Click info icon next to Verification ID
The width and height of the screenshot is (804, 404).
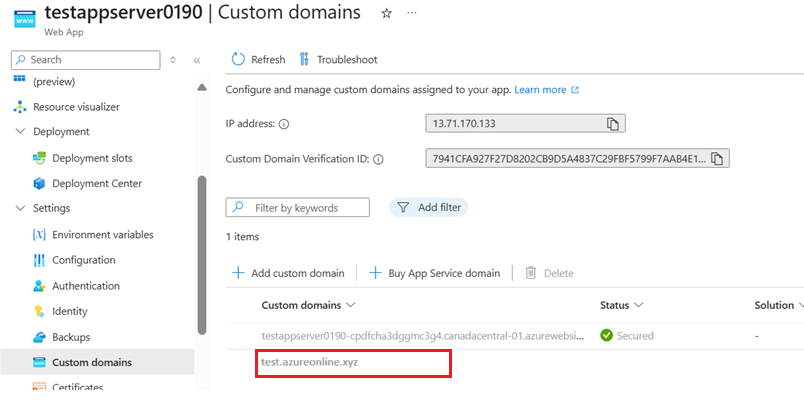(378, 159)
